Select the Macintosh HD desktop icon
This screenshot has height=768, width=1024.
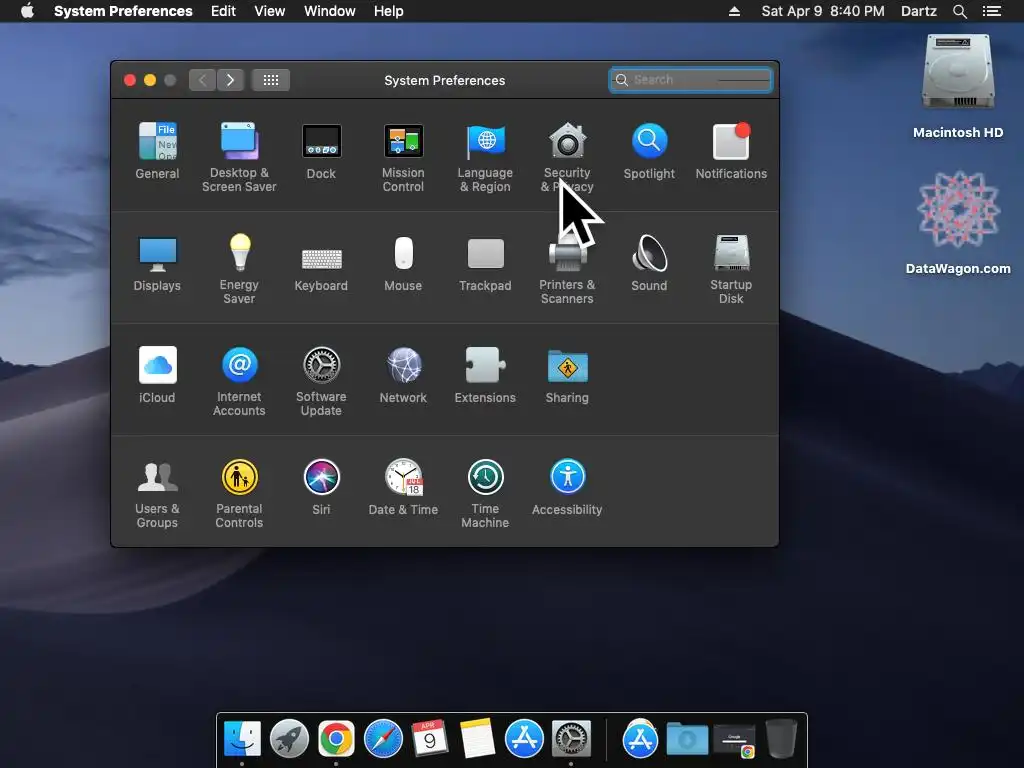[x=958, y=86]
